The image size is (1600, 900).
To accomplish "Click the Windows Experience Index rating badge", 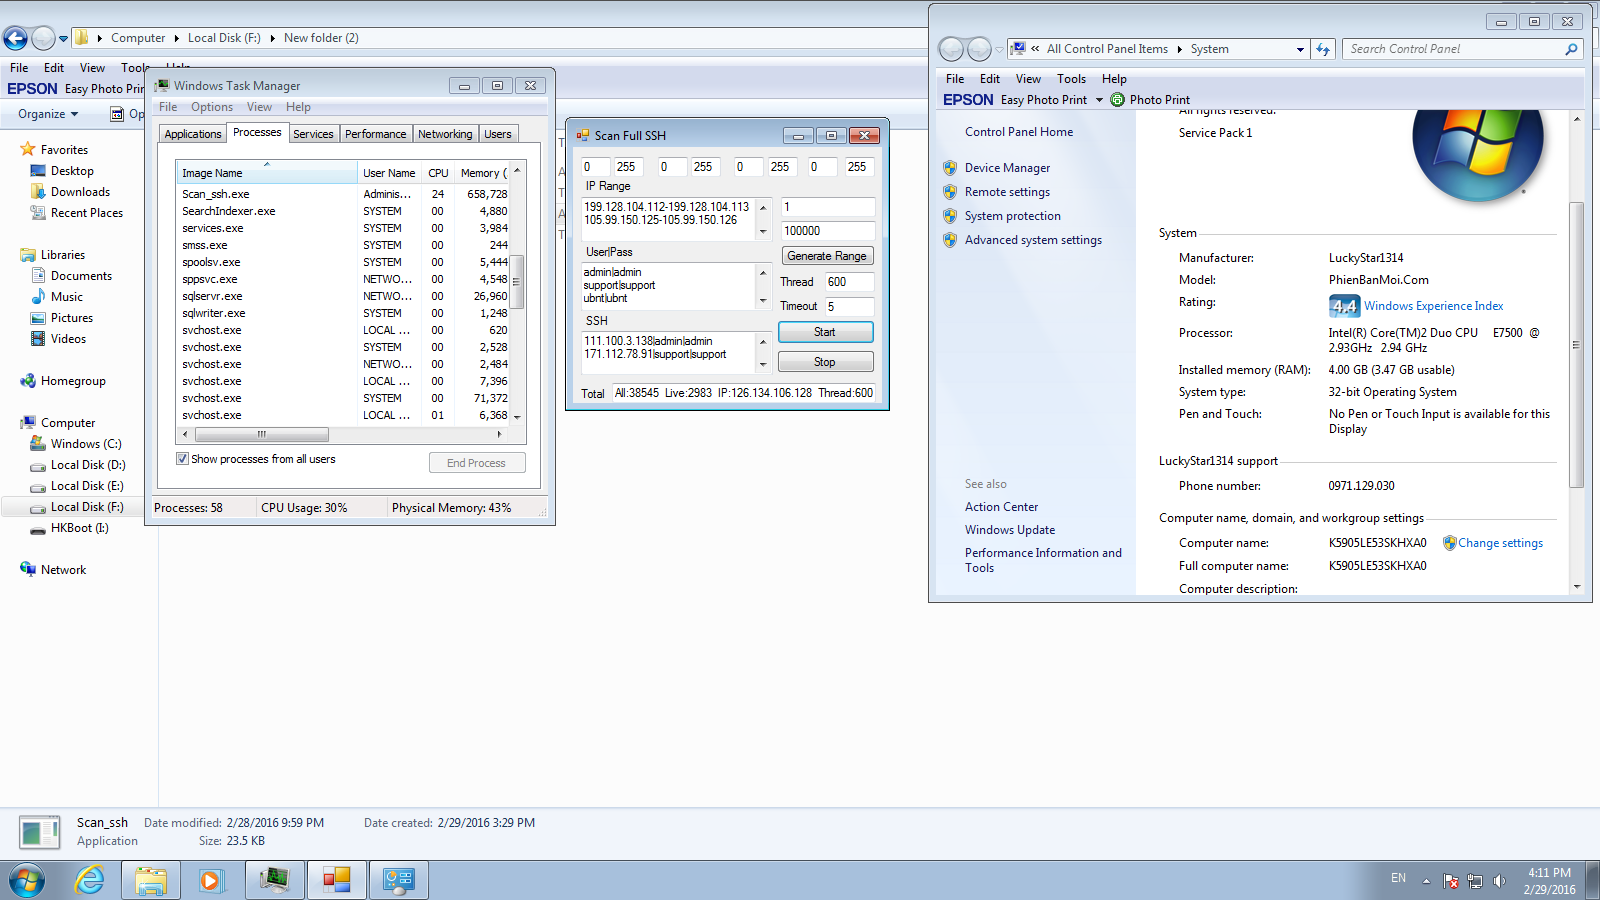I will point(1343,306).
